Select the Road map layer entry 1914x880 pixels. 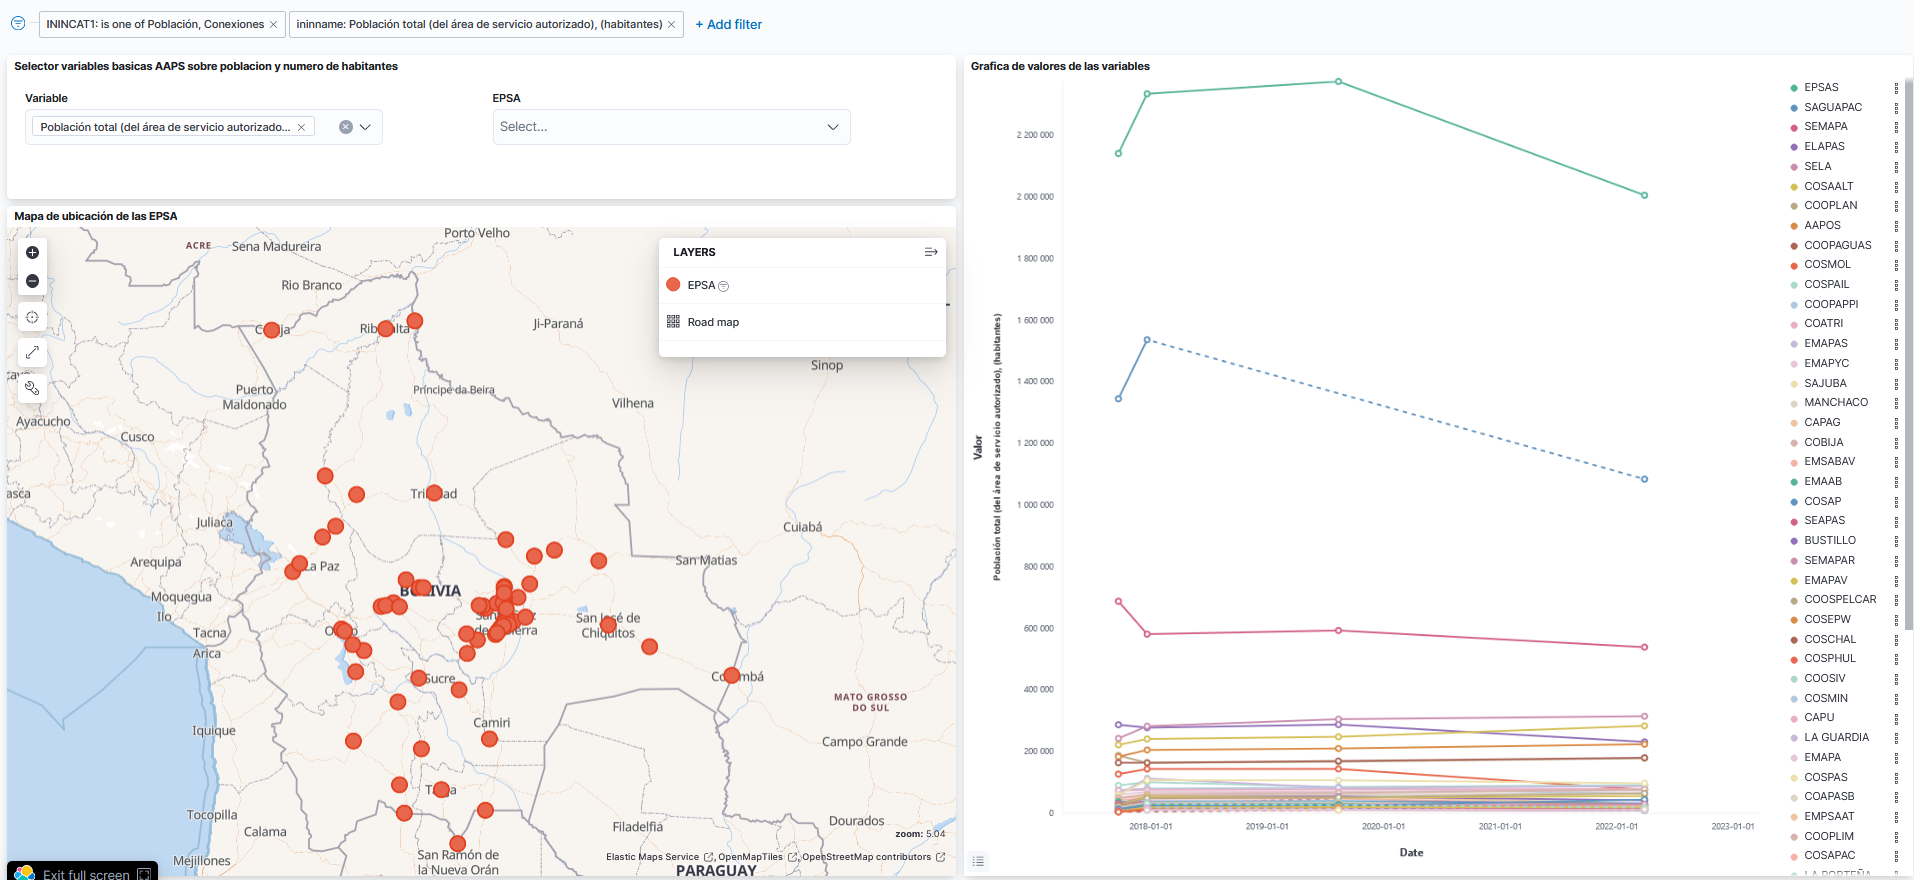[x=713, y=322]
